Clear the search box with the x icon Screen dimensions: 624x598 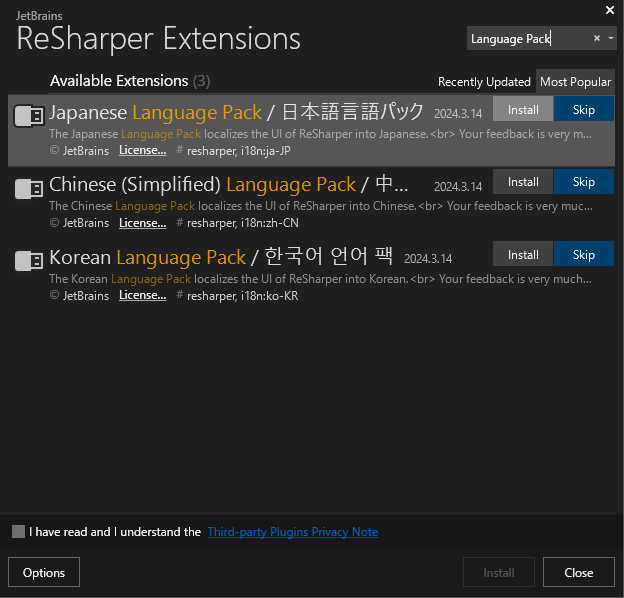pyautogui.click(x=597, y=38)
